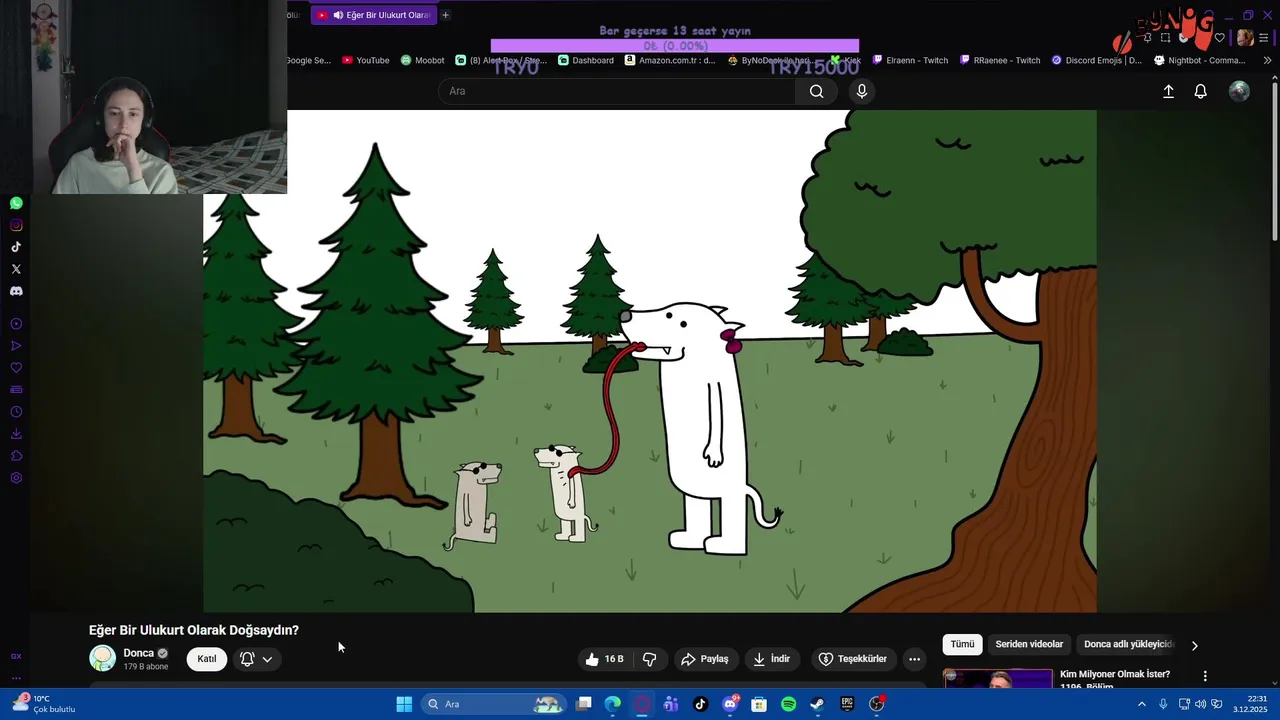Screen dimensions: 1280x720
Task: Switch to the Eğer Bir Ulukurt browser tab
Action: (x=373, y=15)
